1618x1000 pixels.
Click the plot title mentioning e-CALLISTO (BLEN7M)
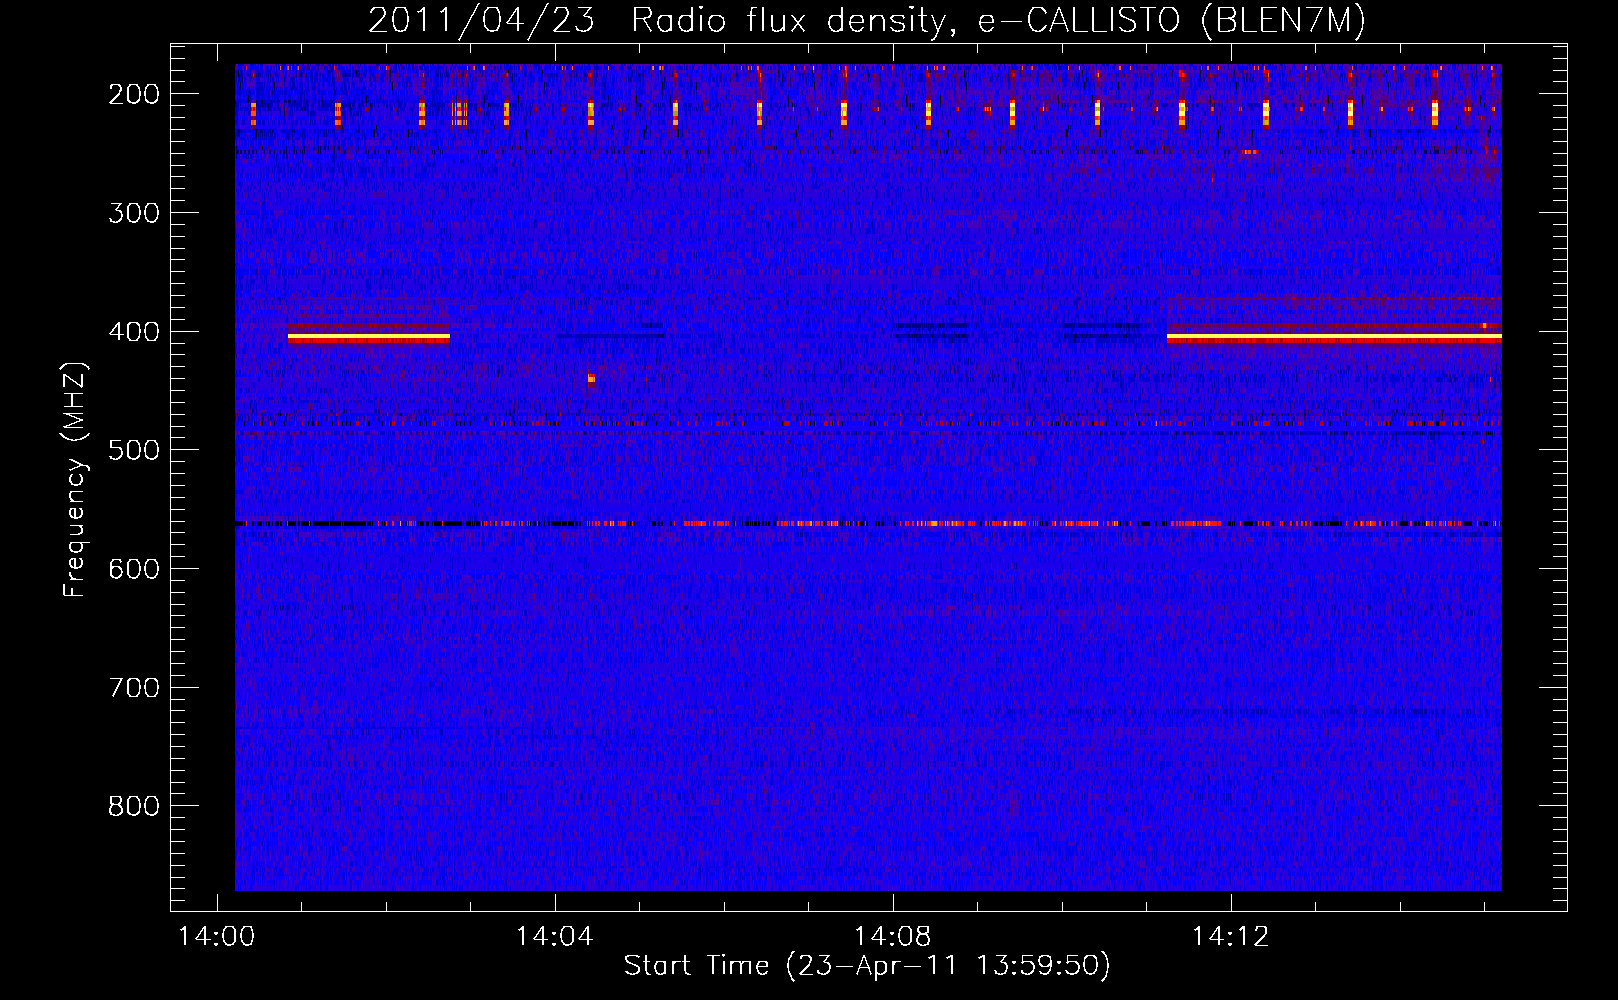point(867,20)
